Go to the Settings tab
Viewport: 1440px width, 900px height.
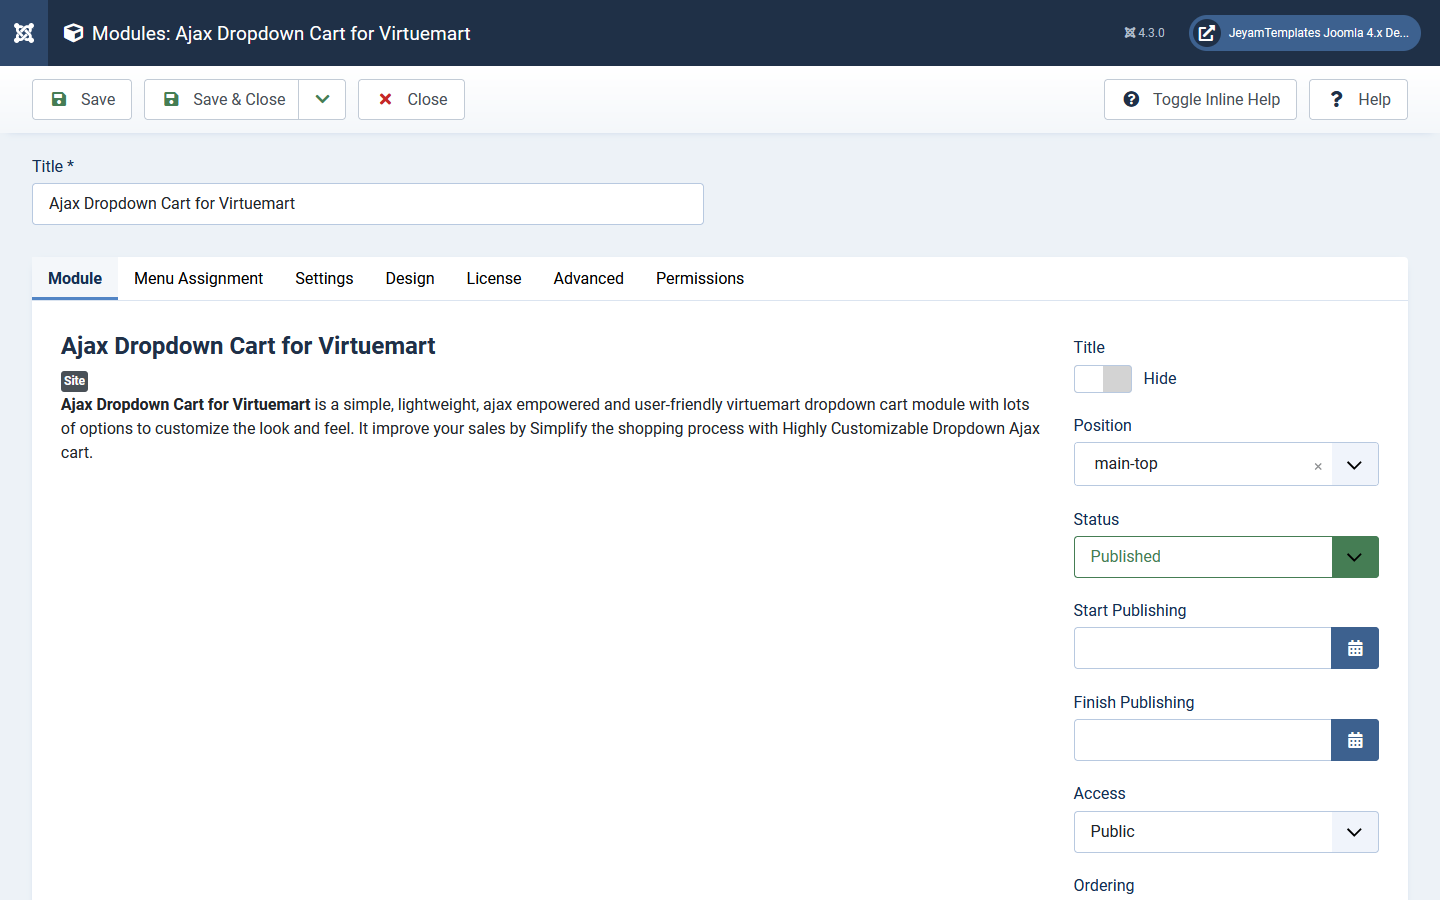point(324,278)
